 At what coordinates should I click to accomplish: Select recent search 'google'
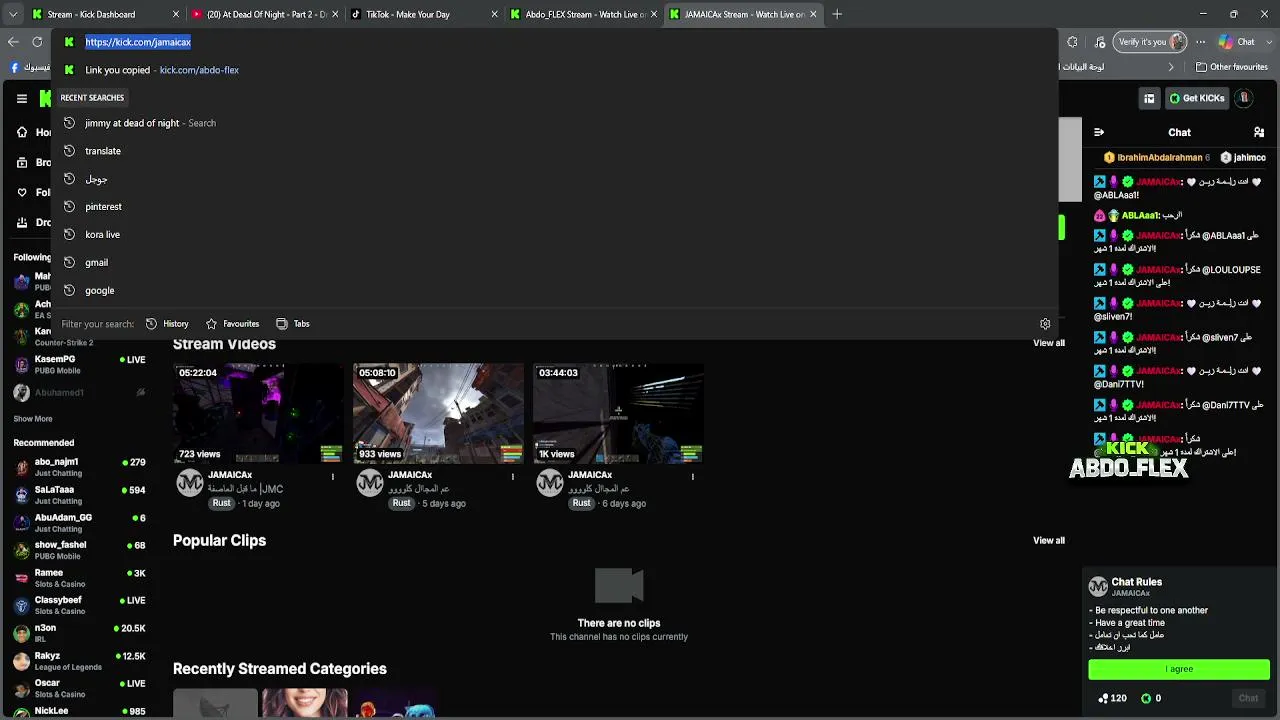[x=555, y=291]
